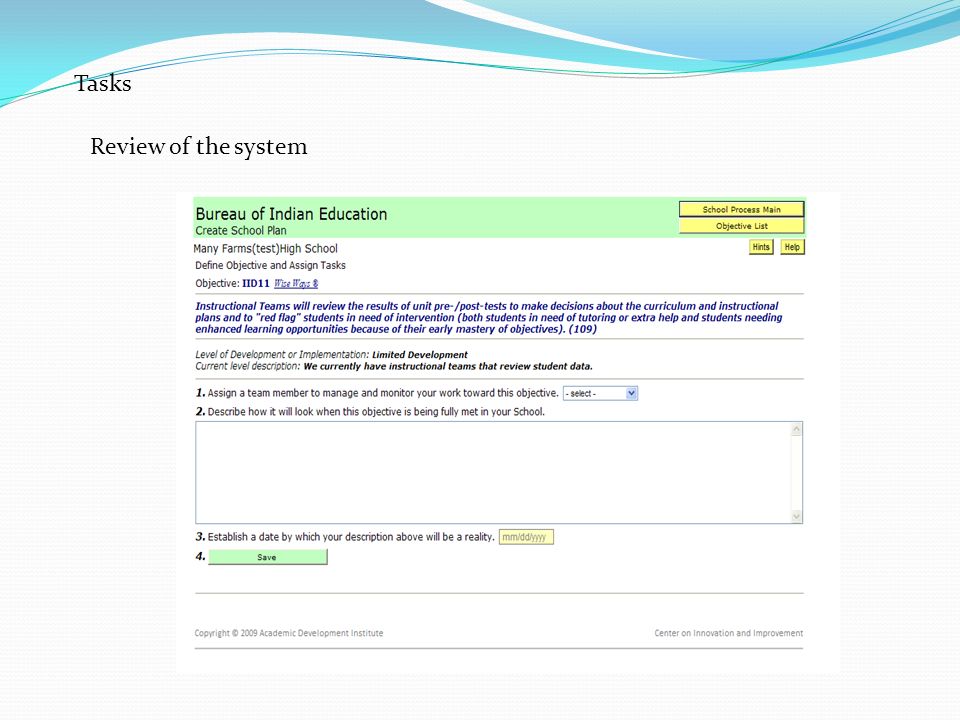Image resolution: width=960 pixels, height=720 pixels.
Task: Click the Review of the system heading
Action: point(199,147)
